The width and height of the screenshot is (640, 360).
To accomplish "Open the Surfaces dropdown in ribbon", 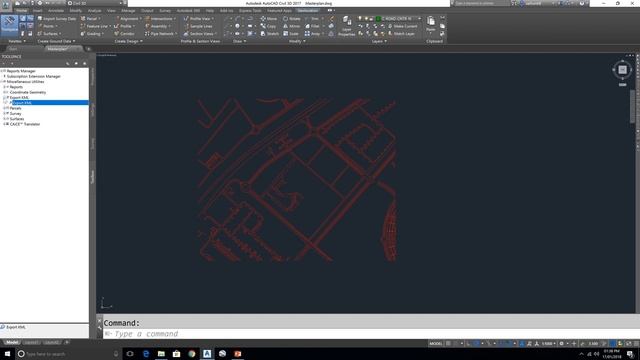I will [50, 33].
